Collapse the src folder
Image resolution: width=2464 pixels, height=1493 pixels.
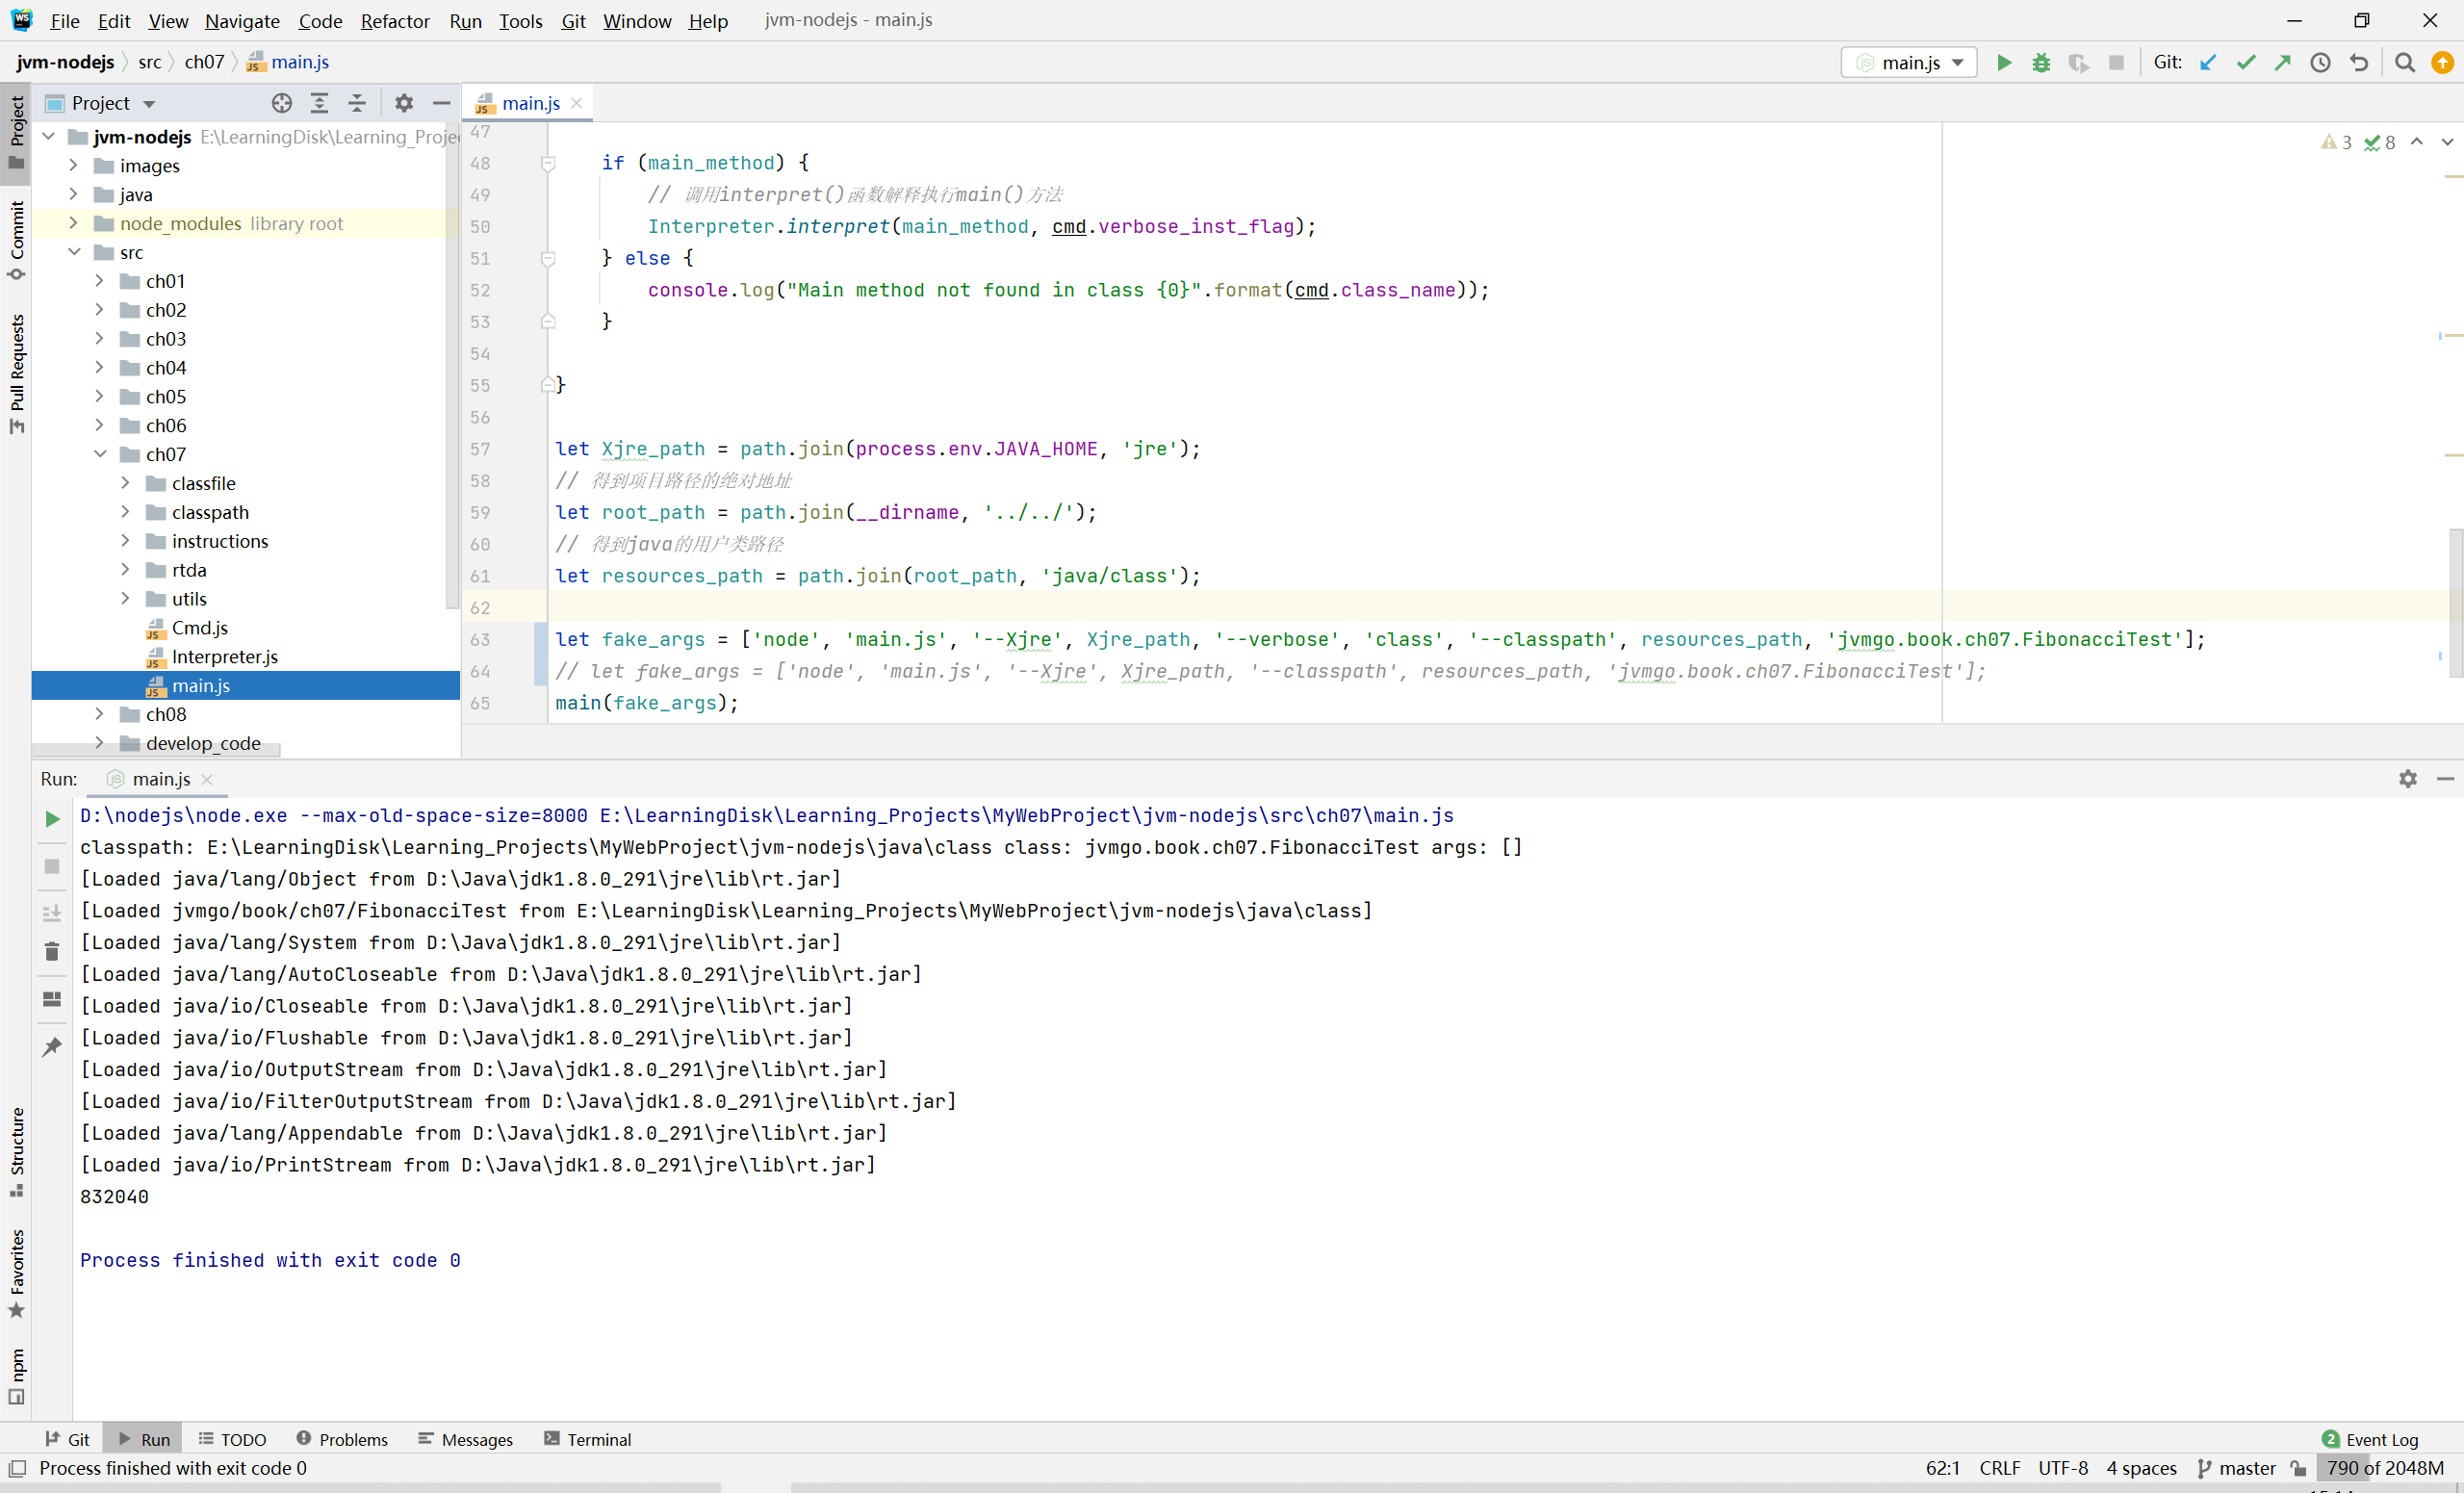(x=73, y=252)
